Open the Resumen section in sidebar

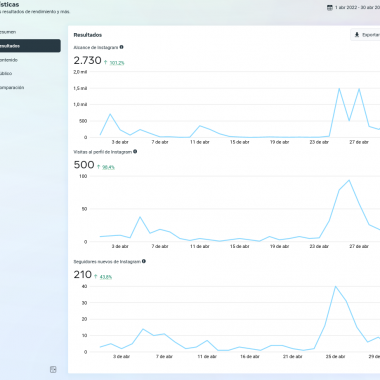(x=8, y=32)
